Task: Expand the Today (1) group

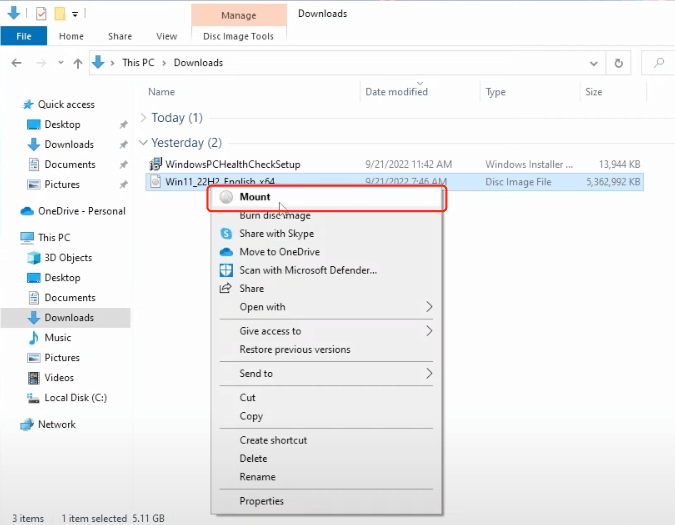Action: [x=144, y=117]
